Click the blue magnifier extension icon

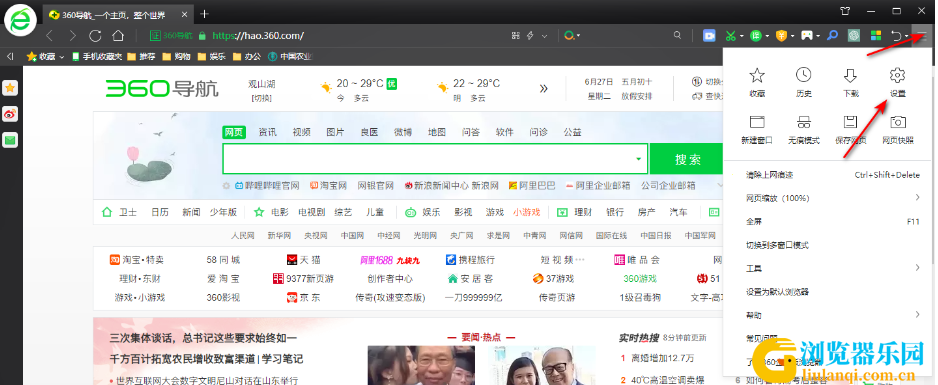coord(832,36)
